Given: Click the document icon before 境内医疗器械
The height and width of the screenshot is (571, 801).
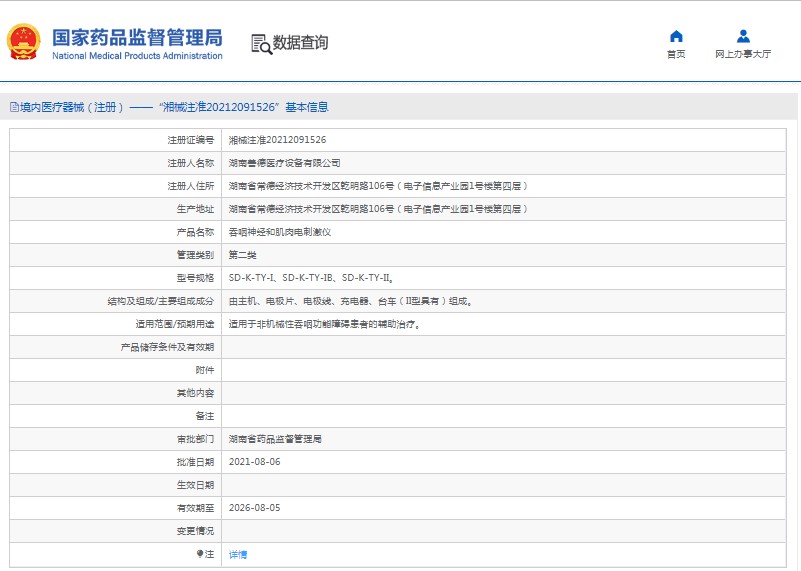Looking at the screenshot, I should pos(14,107).
